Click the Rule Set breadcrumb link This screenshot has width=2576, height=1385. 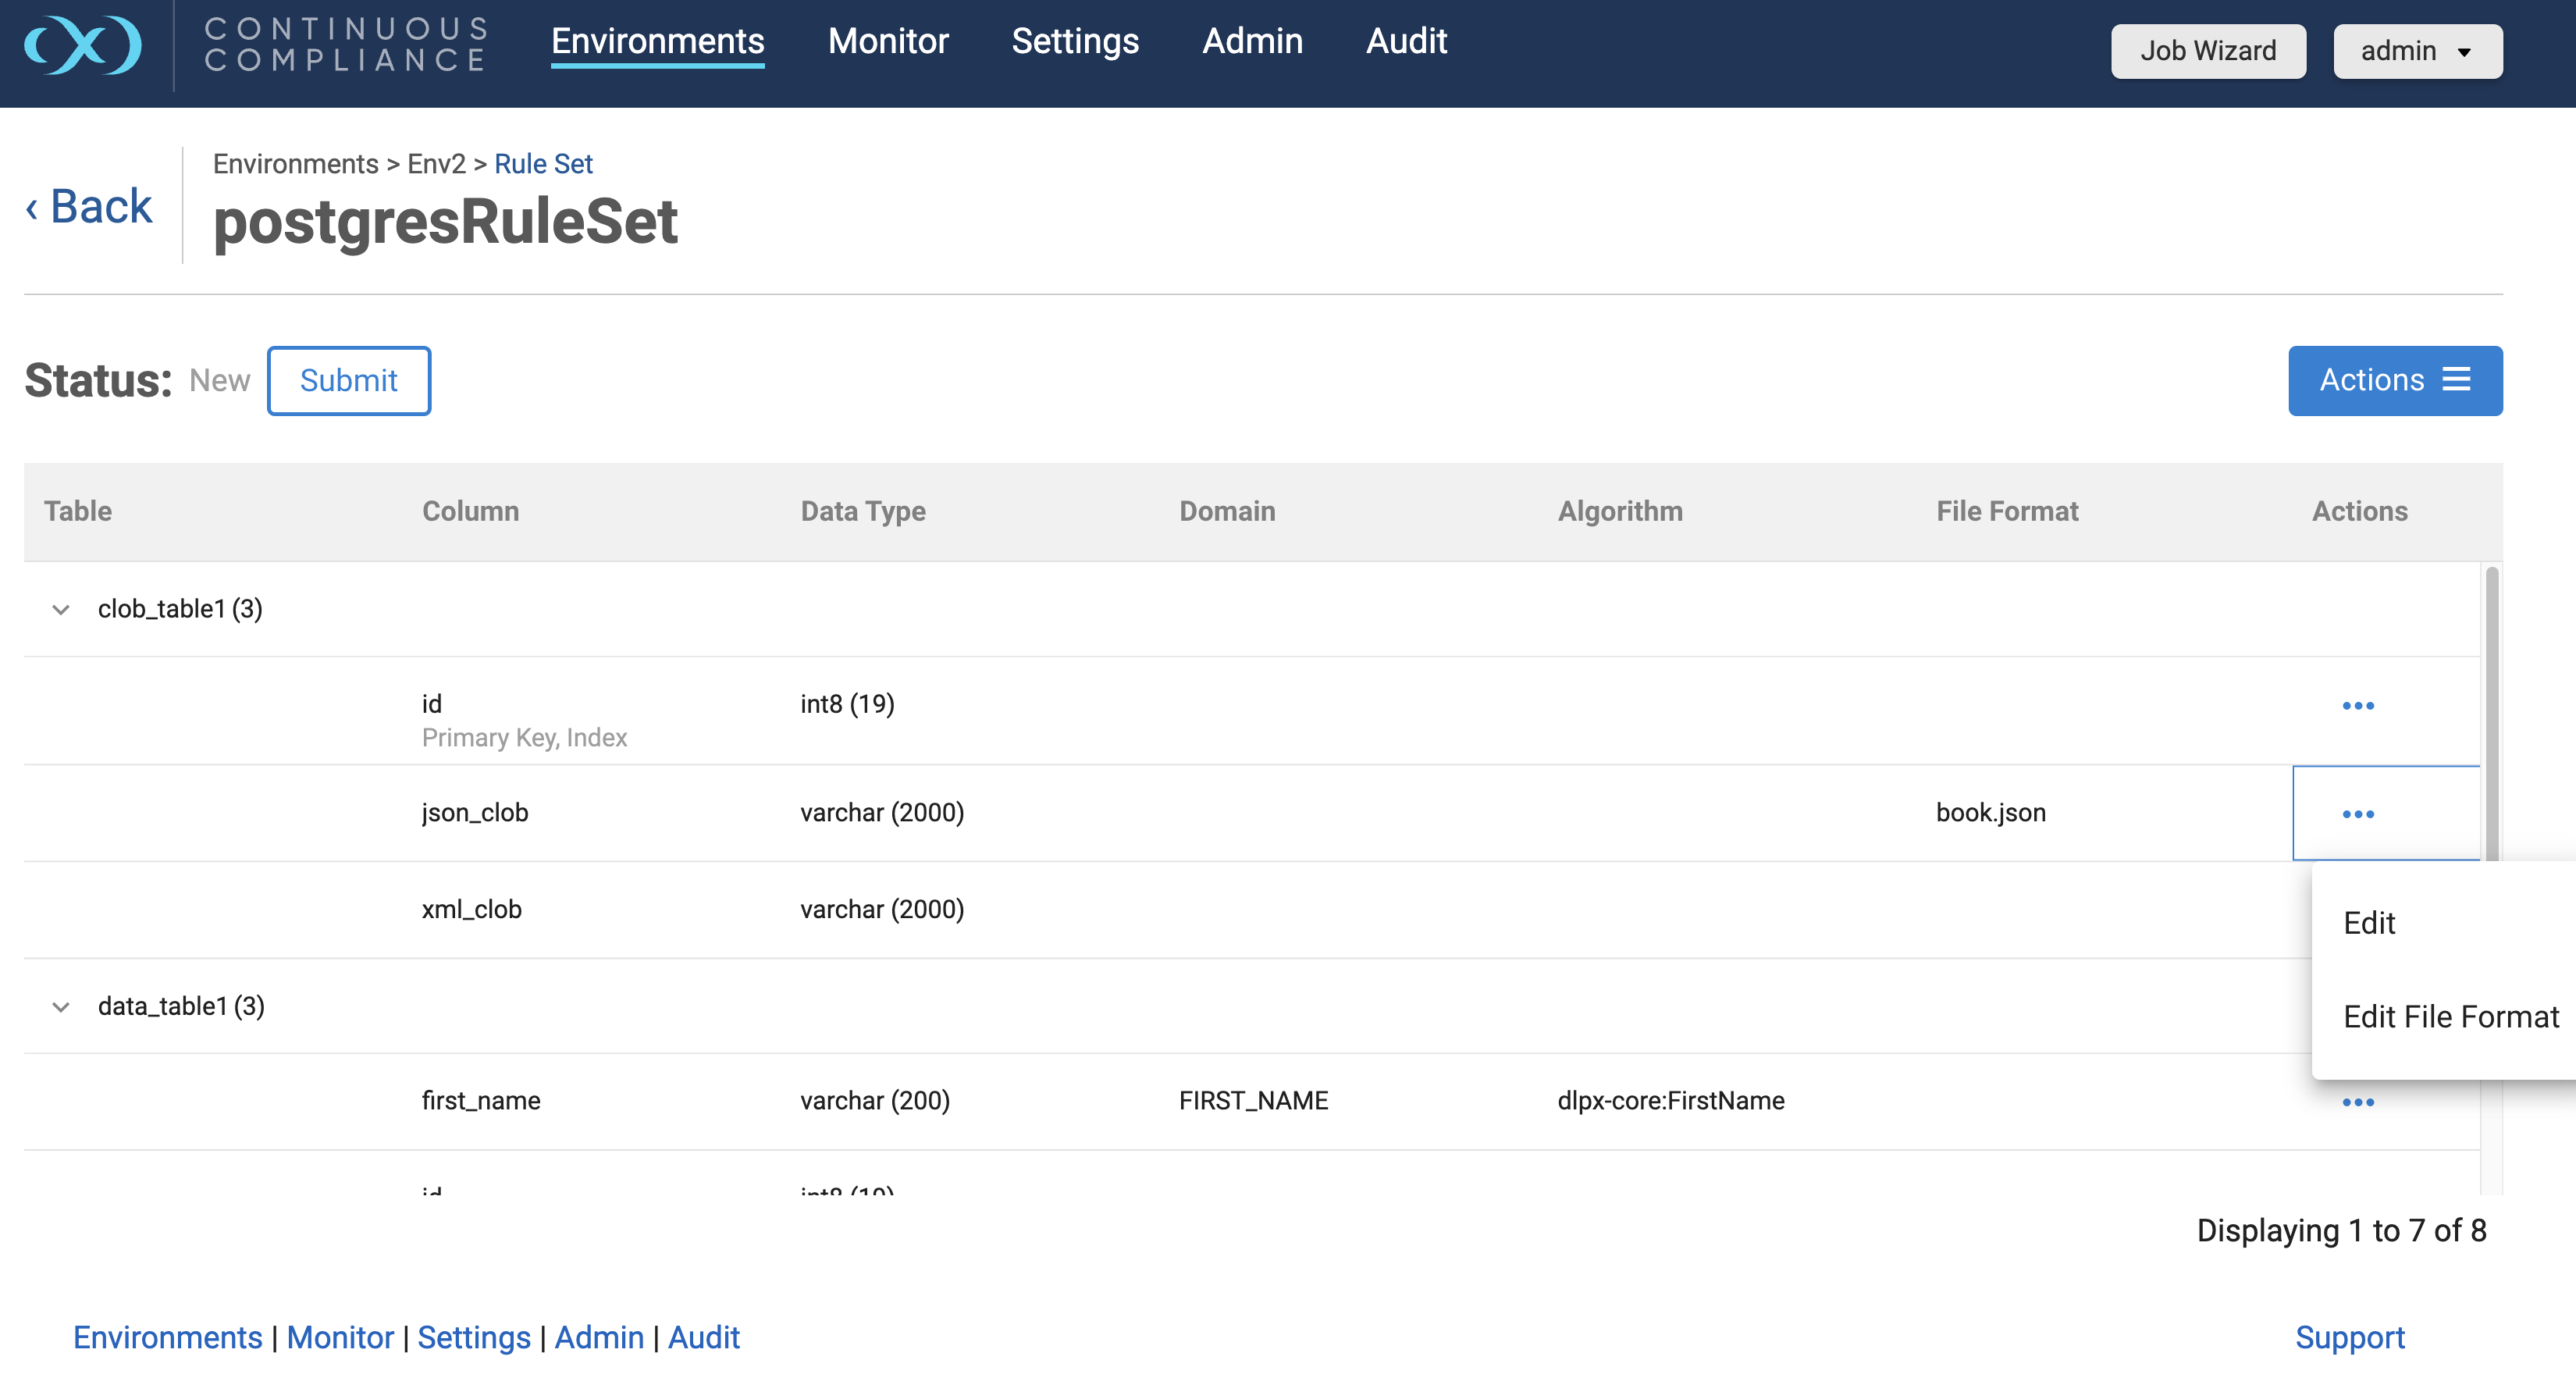(x=543, y=163)
